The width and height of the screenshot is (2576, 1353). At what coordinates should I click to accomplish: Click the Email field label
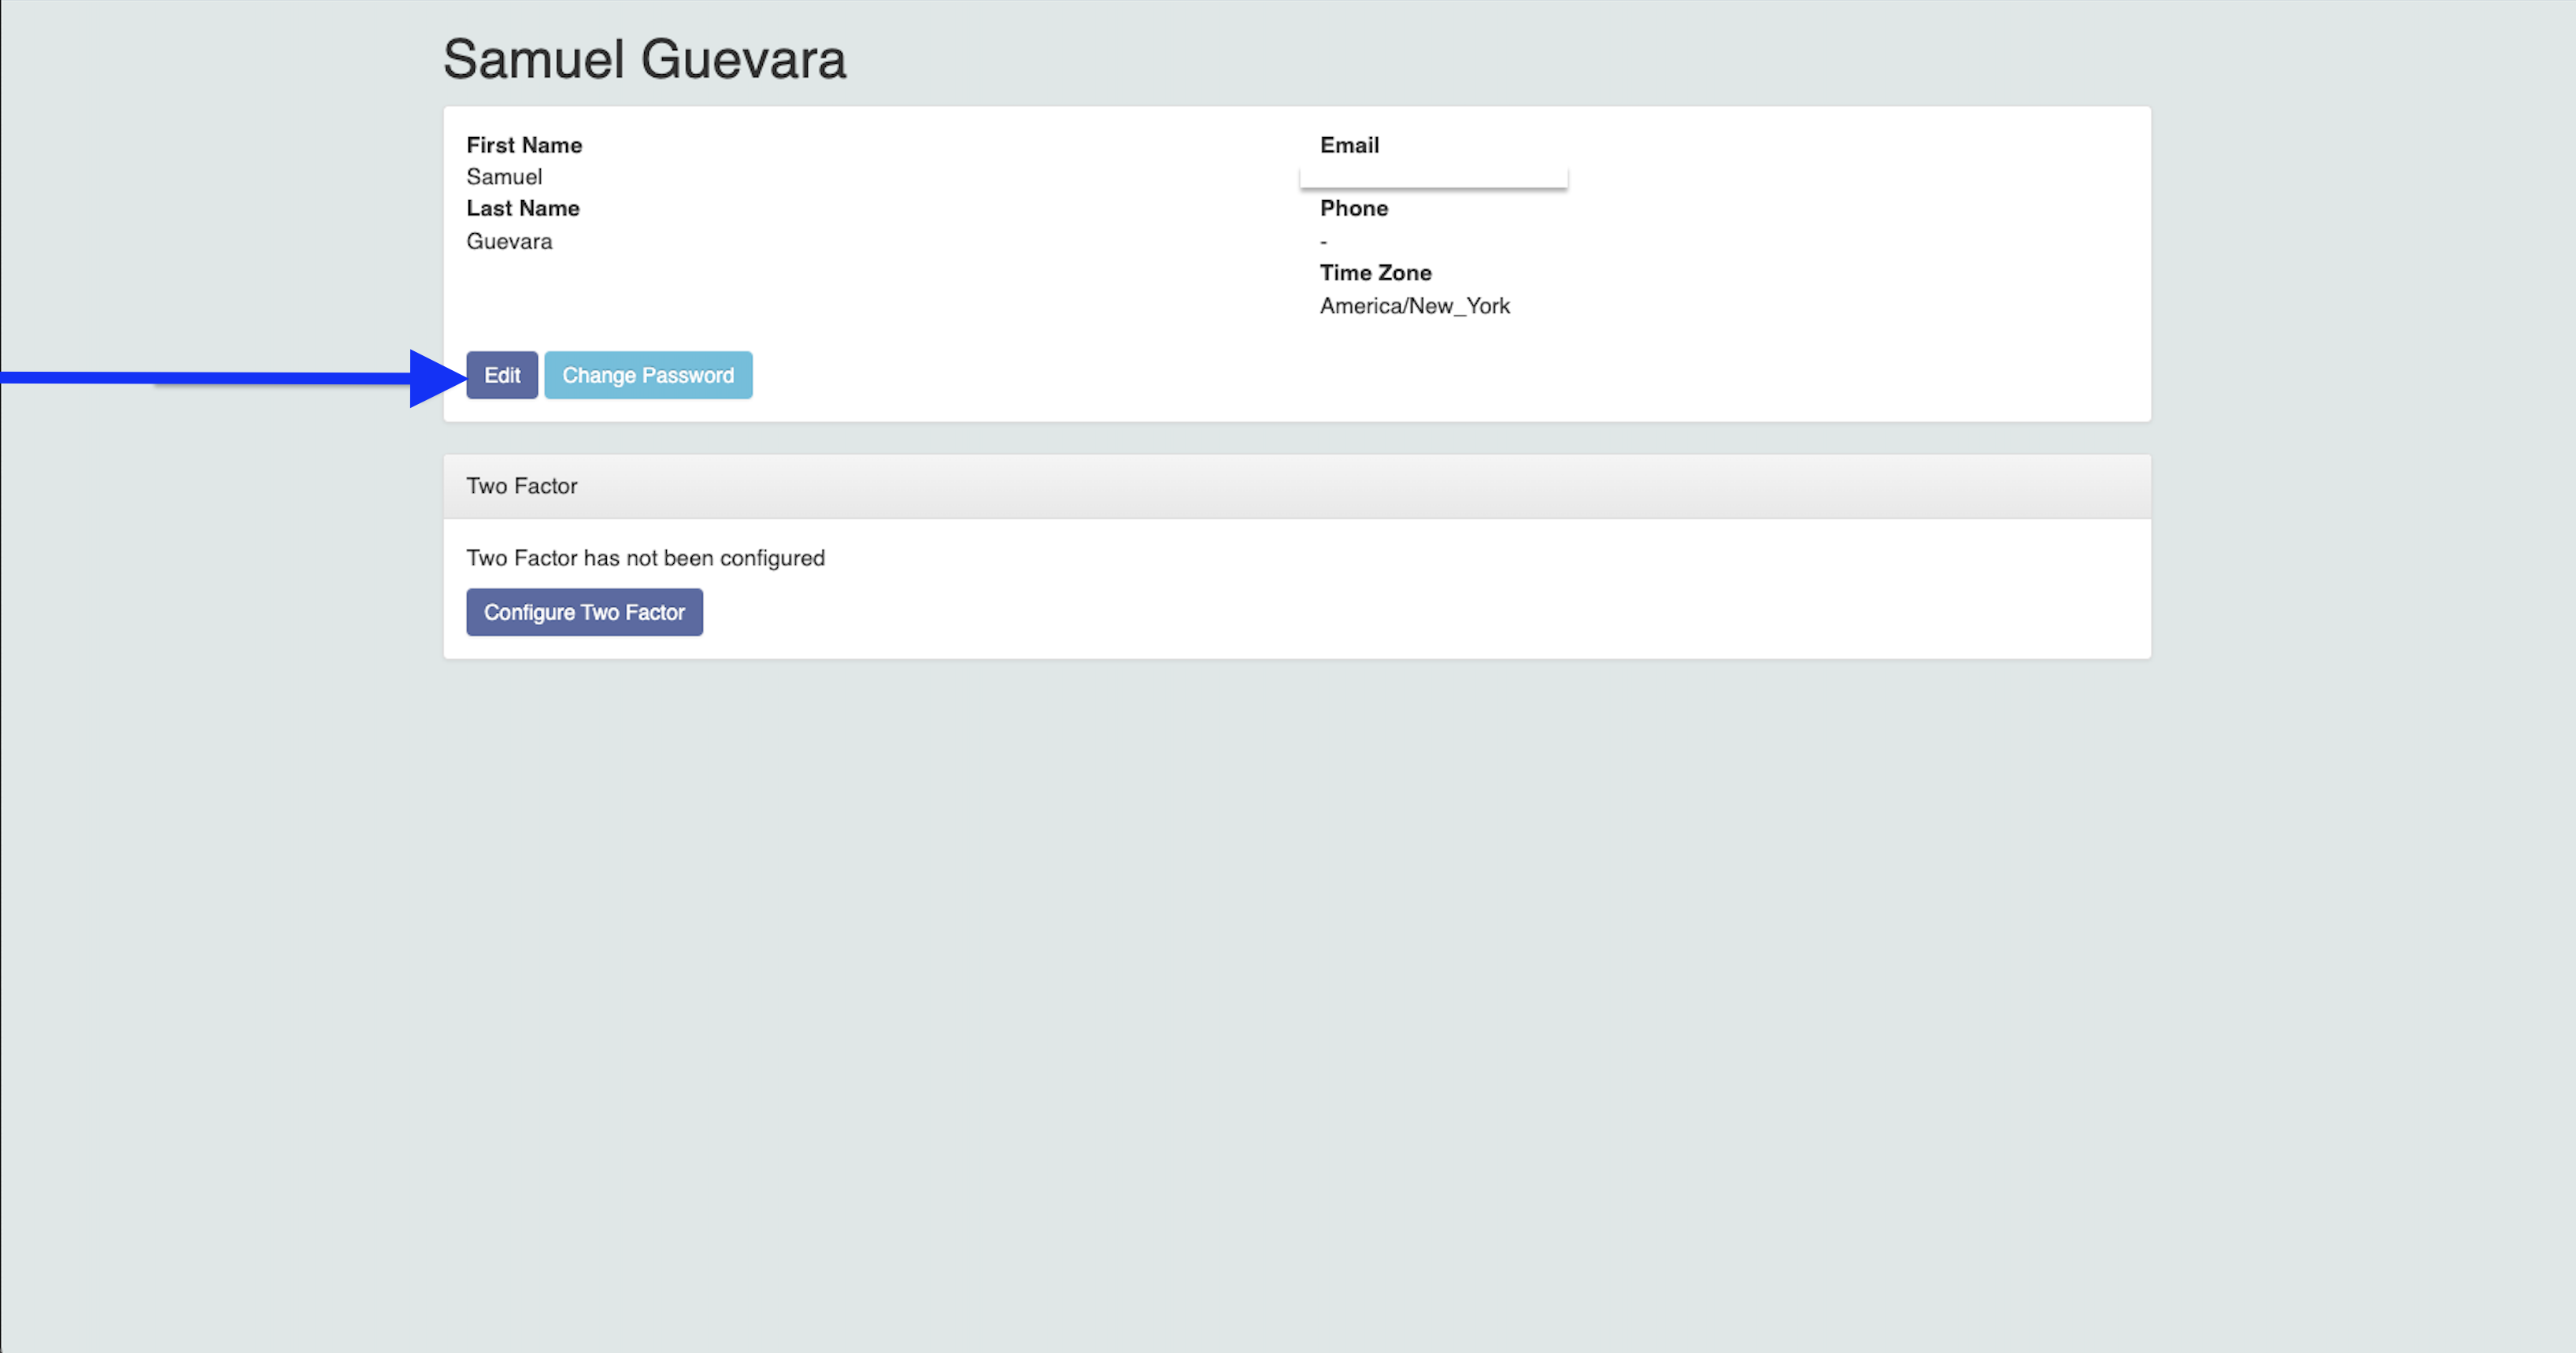[x=1349, y=145]
